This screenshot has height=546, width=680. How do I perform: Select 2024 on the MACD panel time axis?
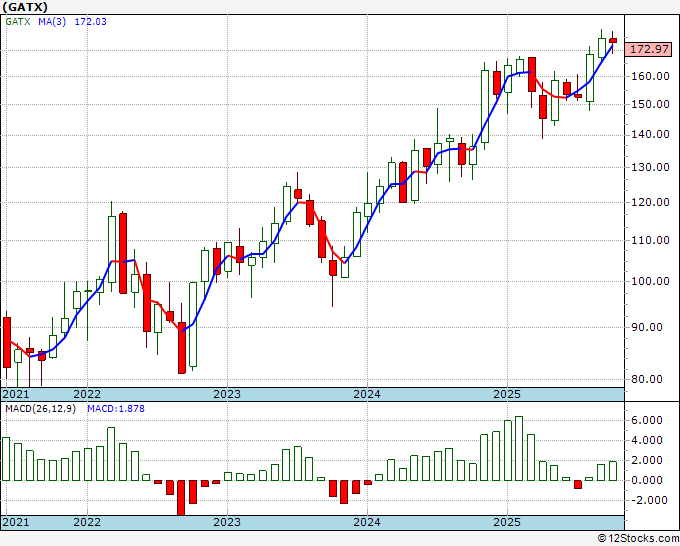[x=367, y=522]
